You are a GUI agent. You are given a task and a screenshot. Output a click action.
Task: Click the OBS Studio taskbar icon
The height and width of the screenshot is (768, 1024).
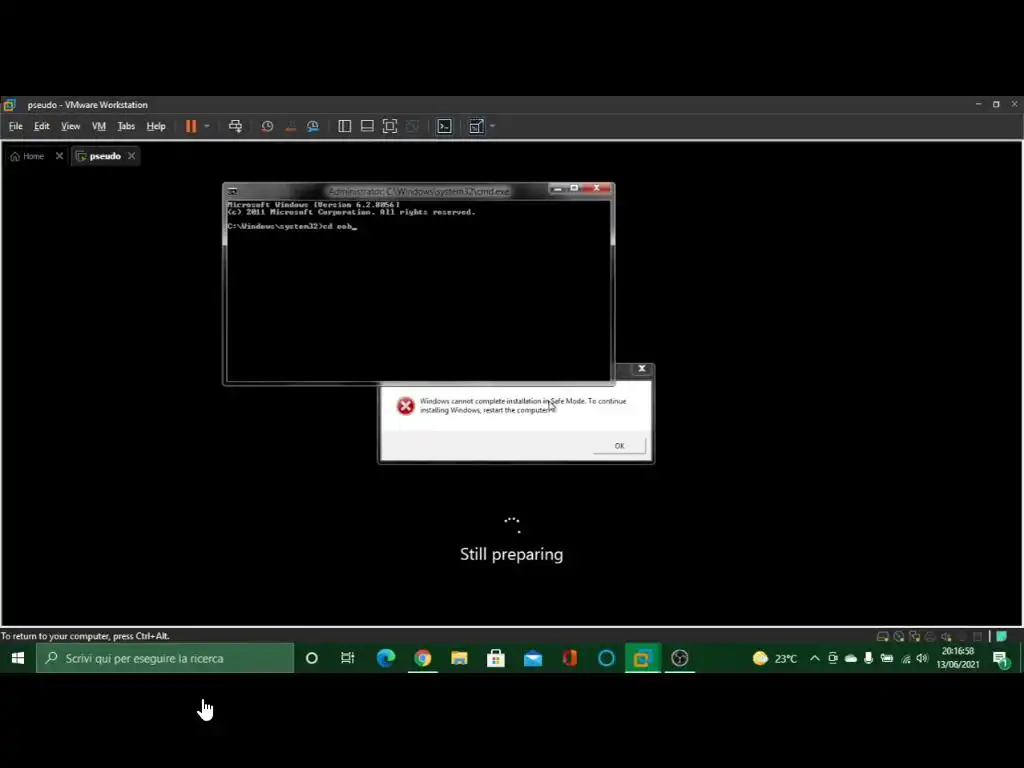pyautogui.click(x=680, y=658)
